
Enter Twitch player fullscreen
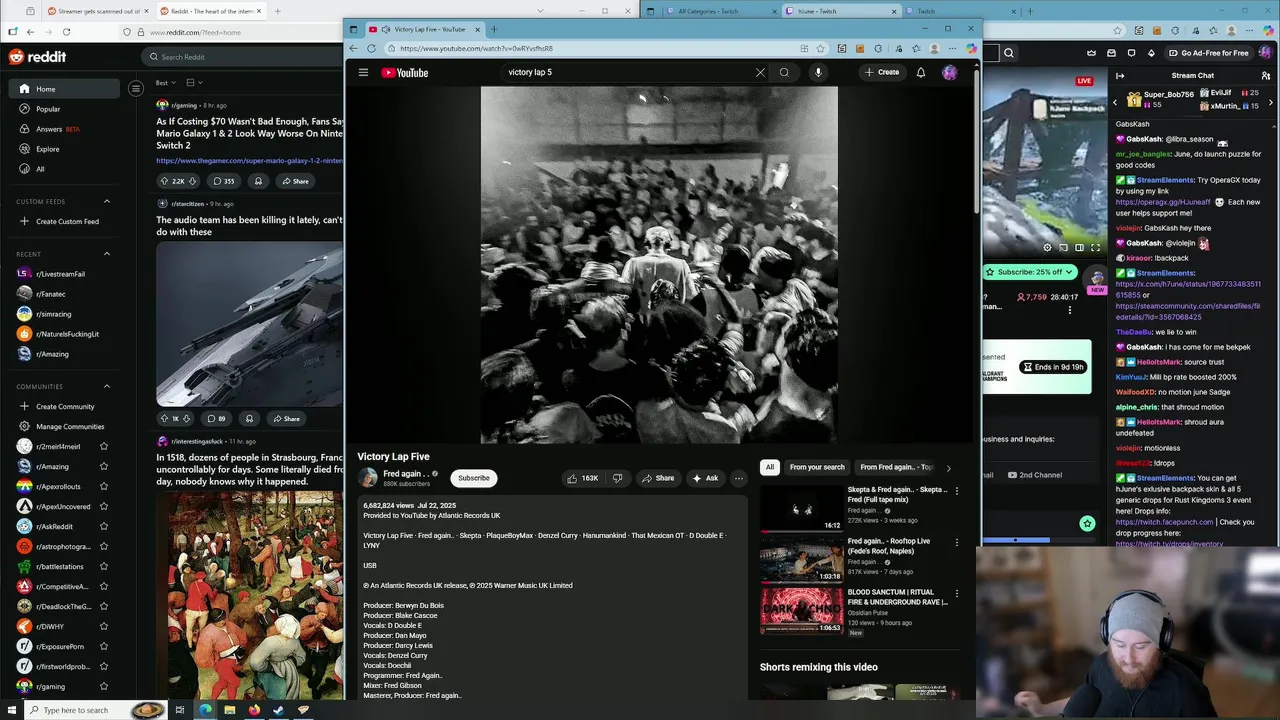[1095, 247]
